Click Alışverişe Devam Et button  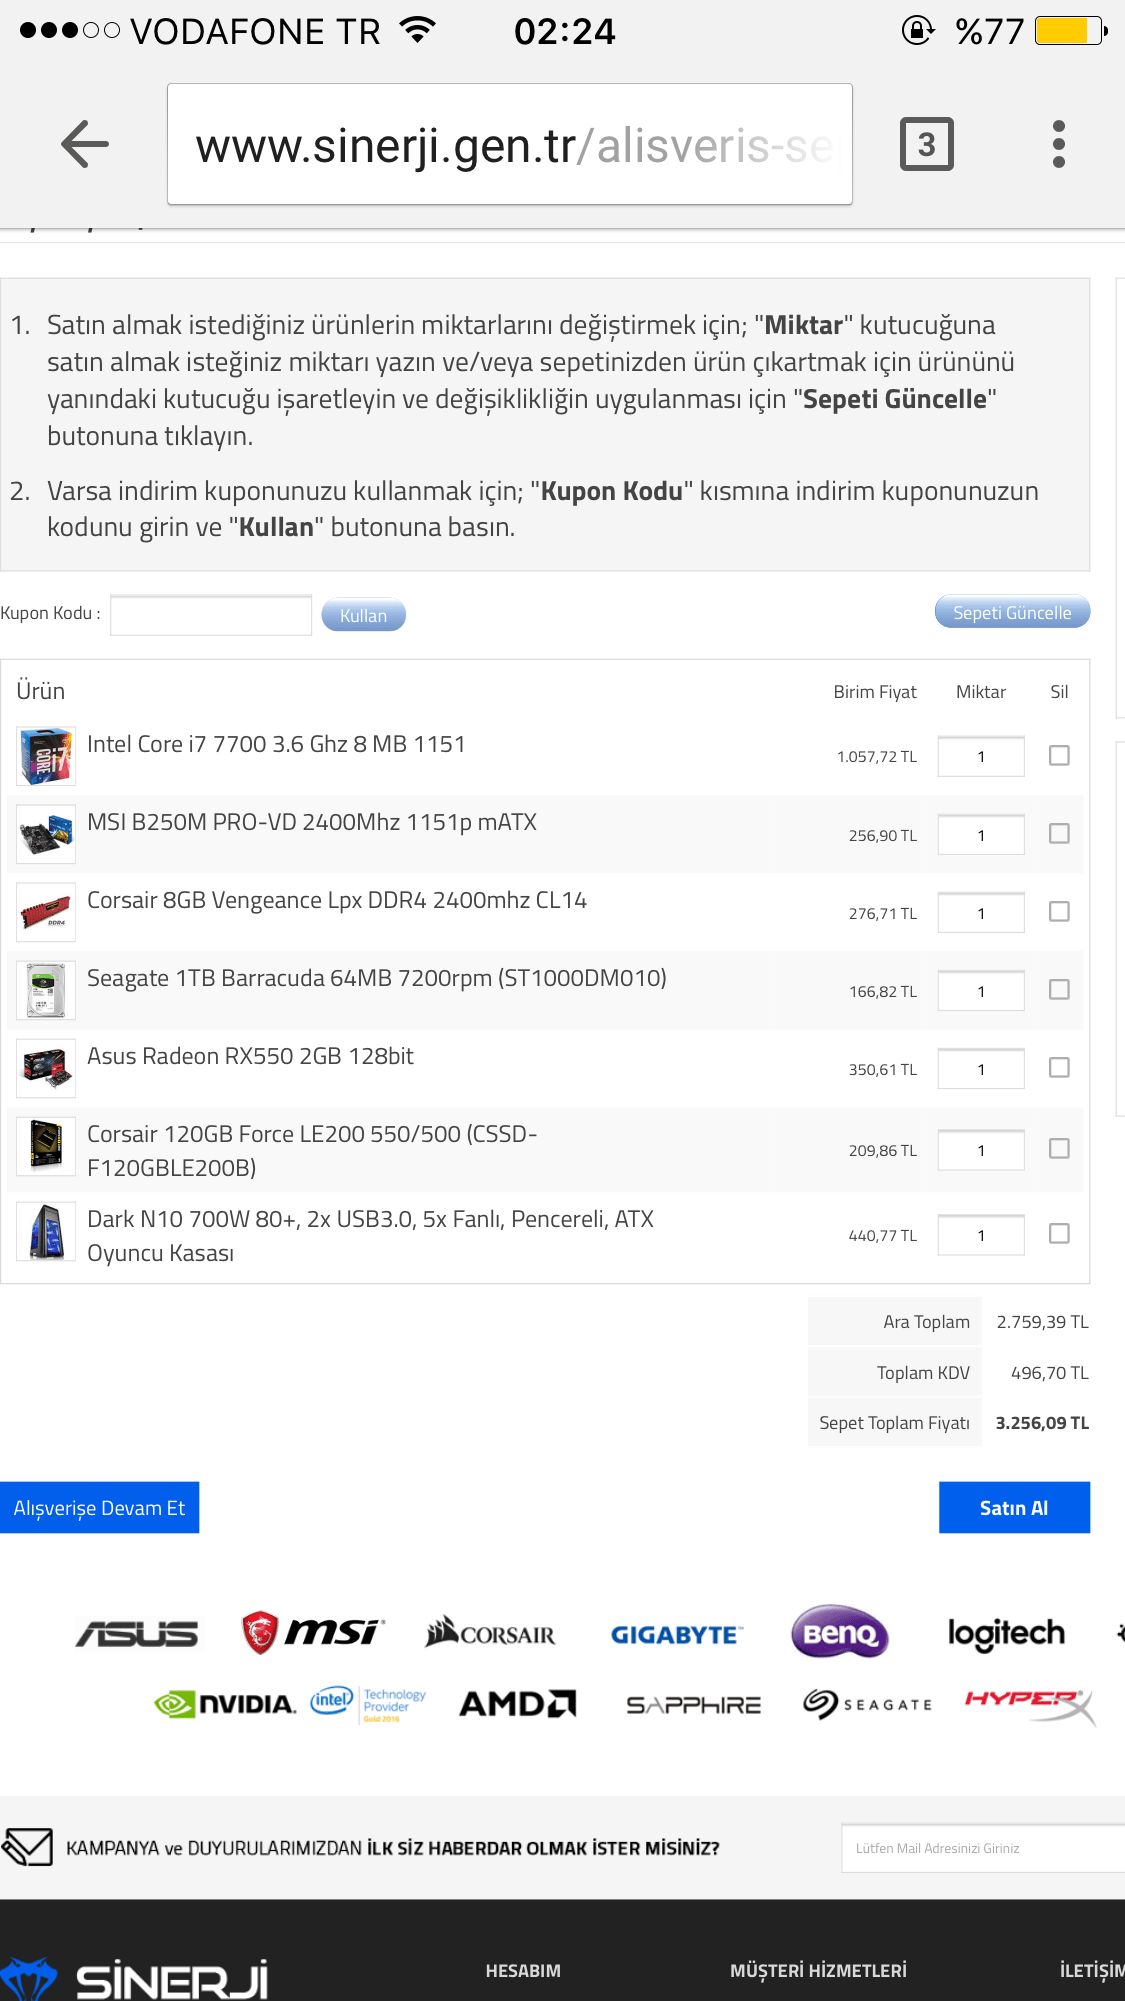99,1508
